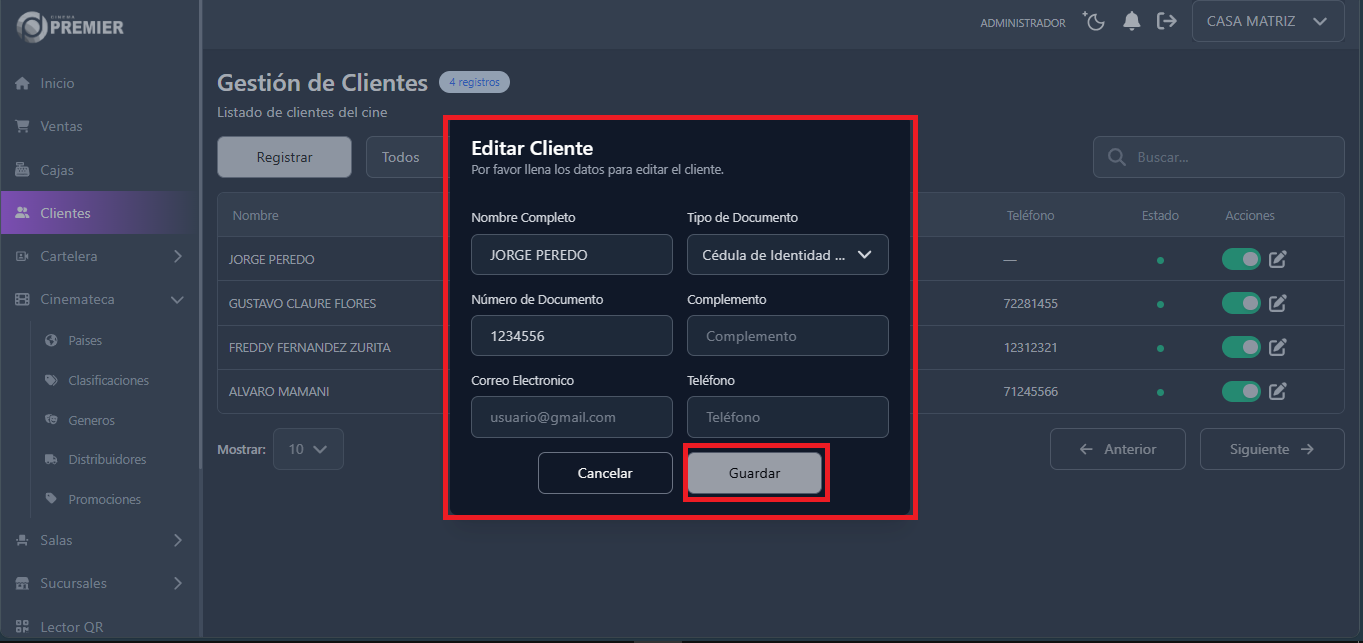The height and width of the screenshot is (643, 1363).
Task: Click the edit pencil for GUSTAVO CLAURE FLORES
Action: (x=1277, y=303)
